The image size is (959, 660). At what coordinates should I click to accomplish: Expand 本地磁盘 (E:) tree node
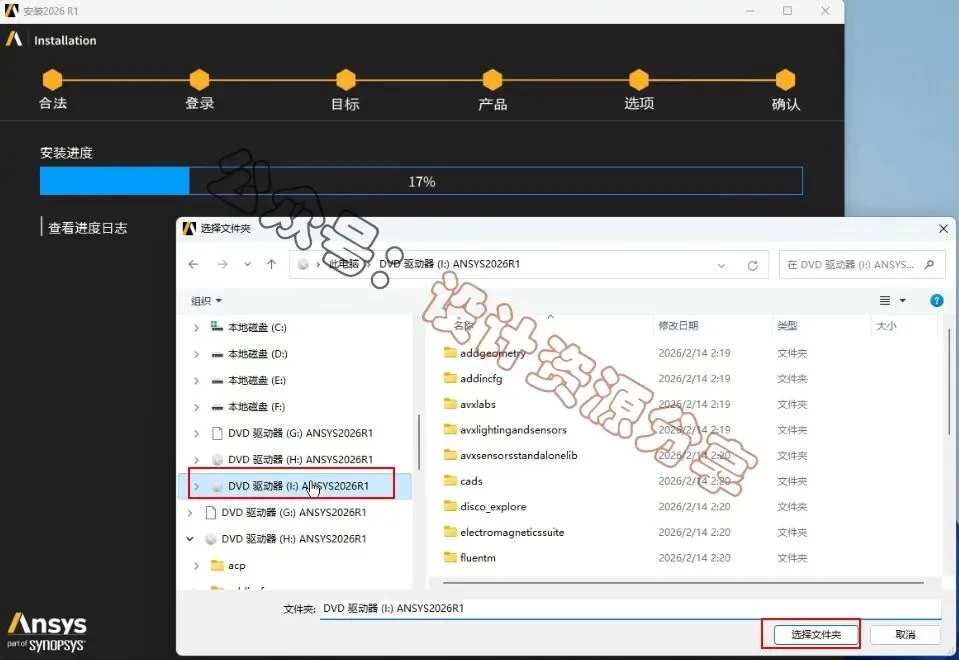coord(196,380)
